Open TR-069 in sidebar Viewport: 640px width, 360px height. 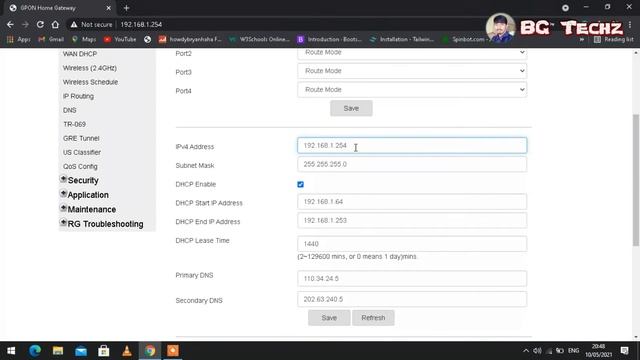pos(74,124)
